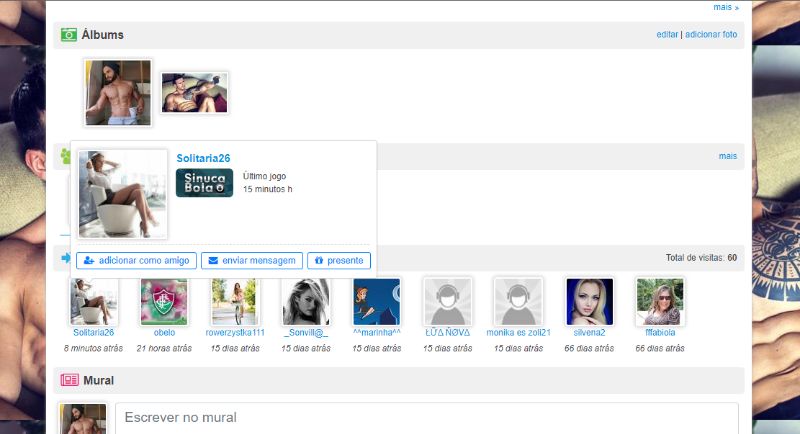Send a gift with 'presente' button
800x434 pixels.
[x=339, y=260]
